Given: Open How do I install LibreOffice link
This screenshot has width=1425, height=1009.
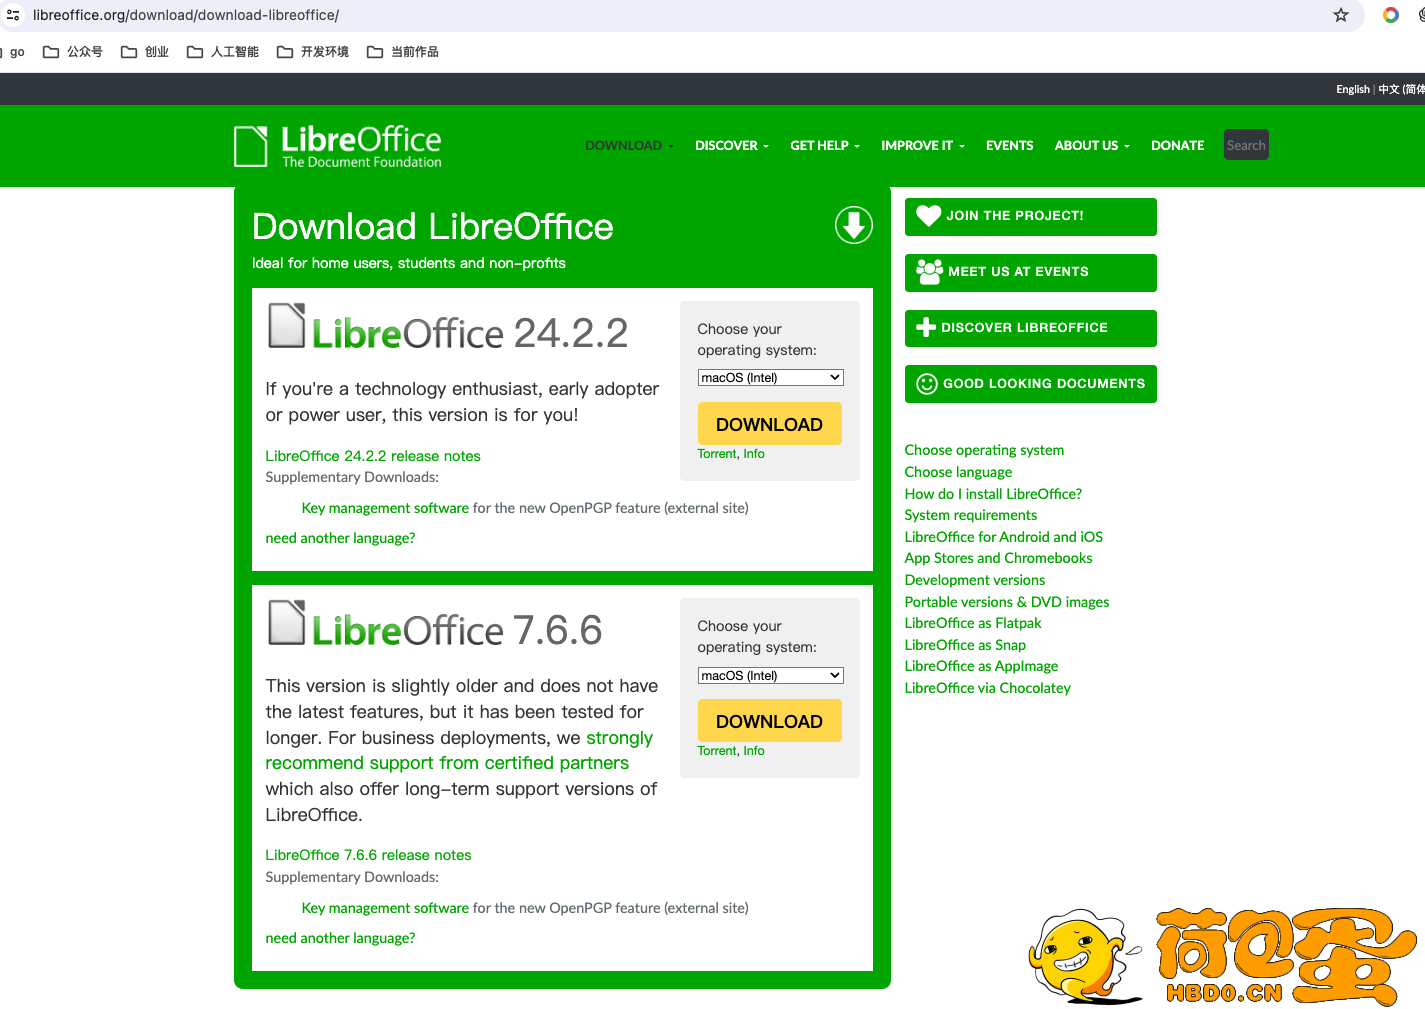Looking at the screenshot, I should pos(993,494).
